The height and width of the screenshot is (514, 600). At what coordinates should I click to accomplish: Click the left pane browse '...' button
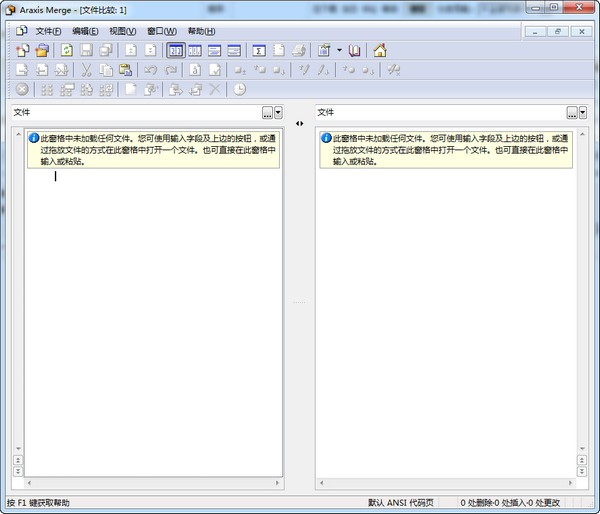(x=267, y=113)
